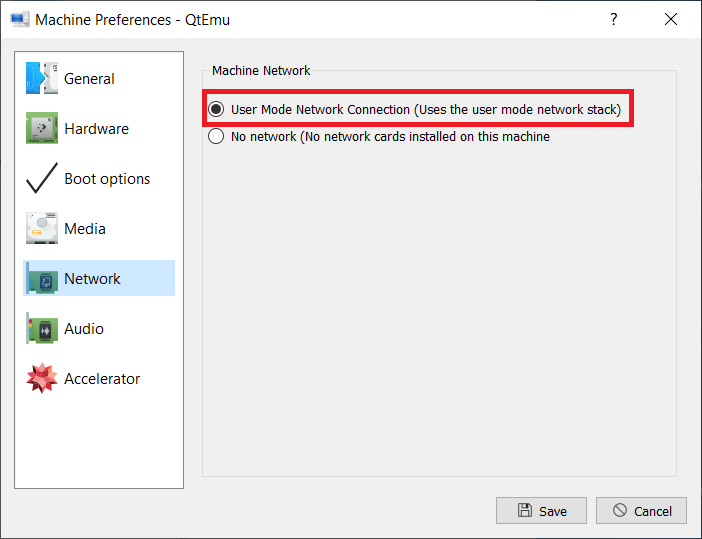Save the machine preferences

pyautogui.click(x=541, y=511)
